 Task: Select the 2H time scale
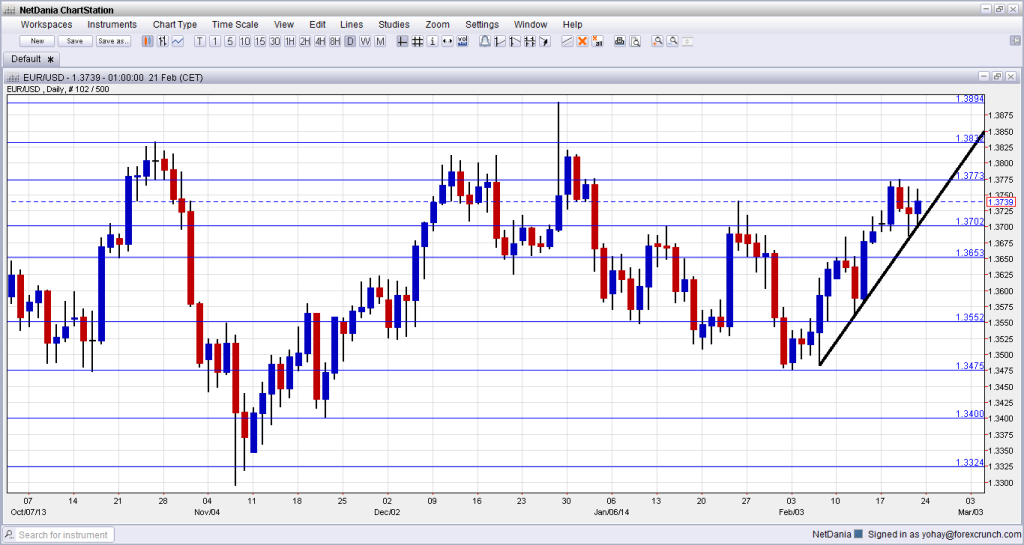305,41
